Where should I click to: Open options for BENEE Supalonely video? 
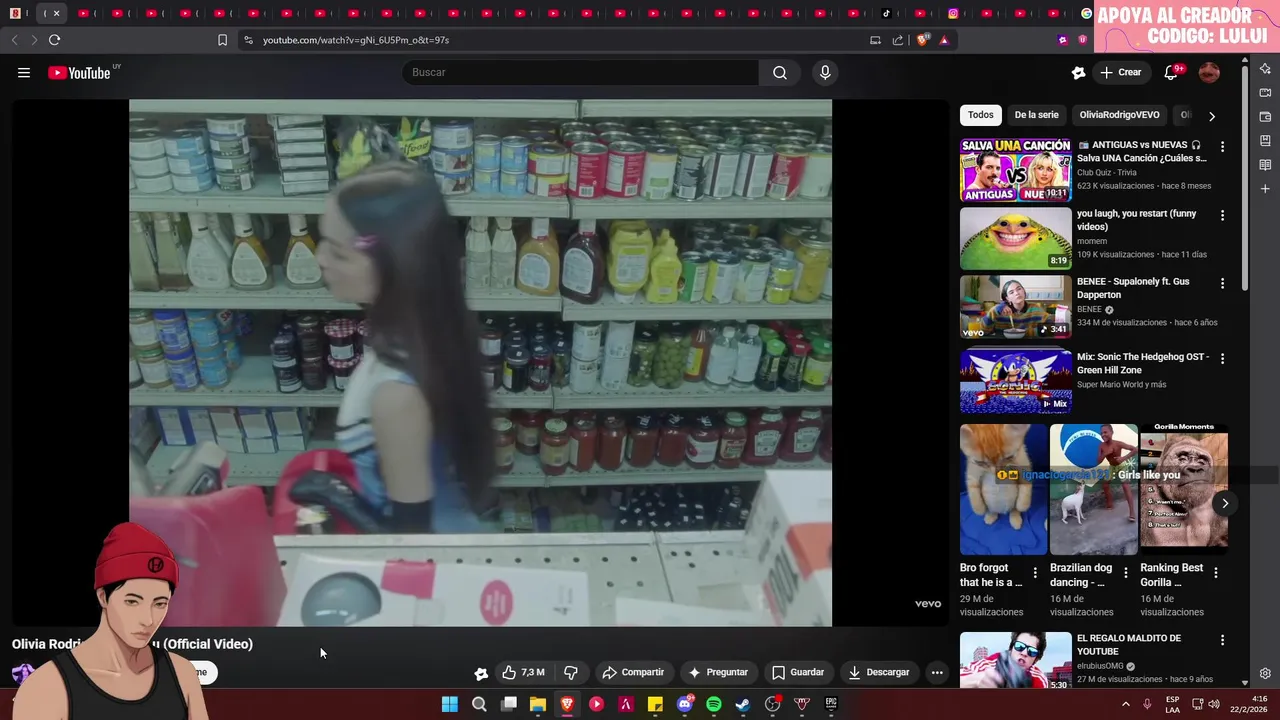[x=1222, y=283]
